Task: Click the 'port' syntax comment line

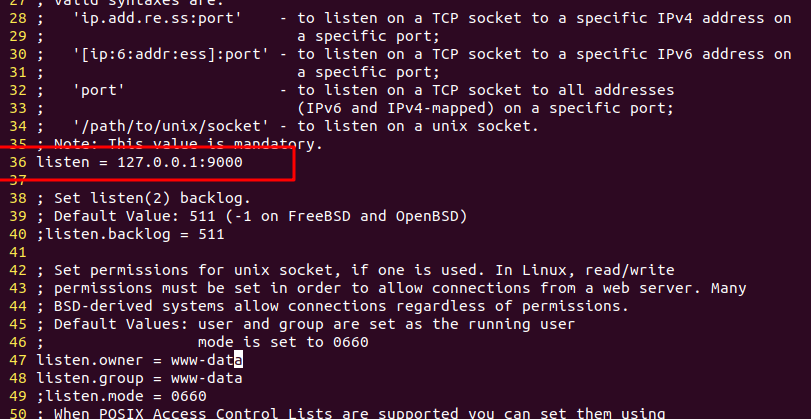Action: [355, 91]
